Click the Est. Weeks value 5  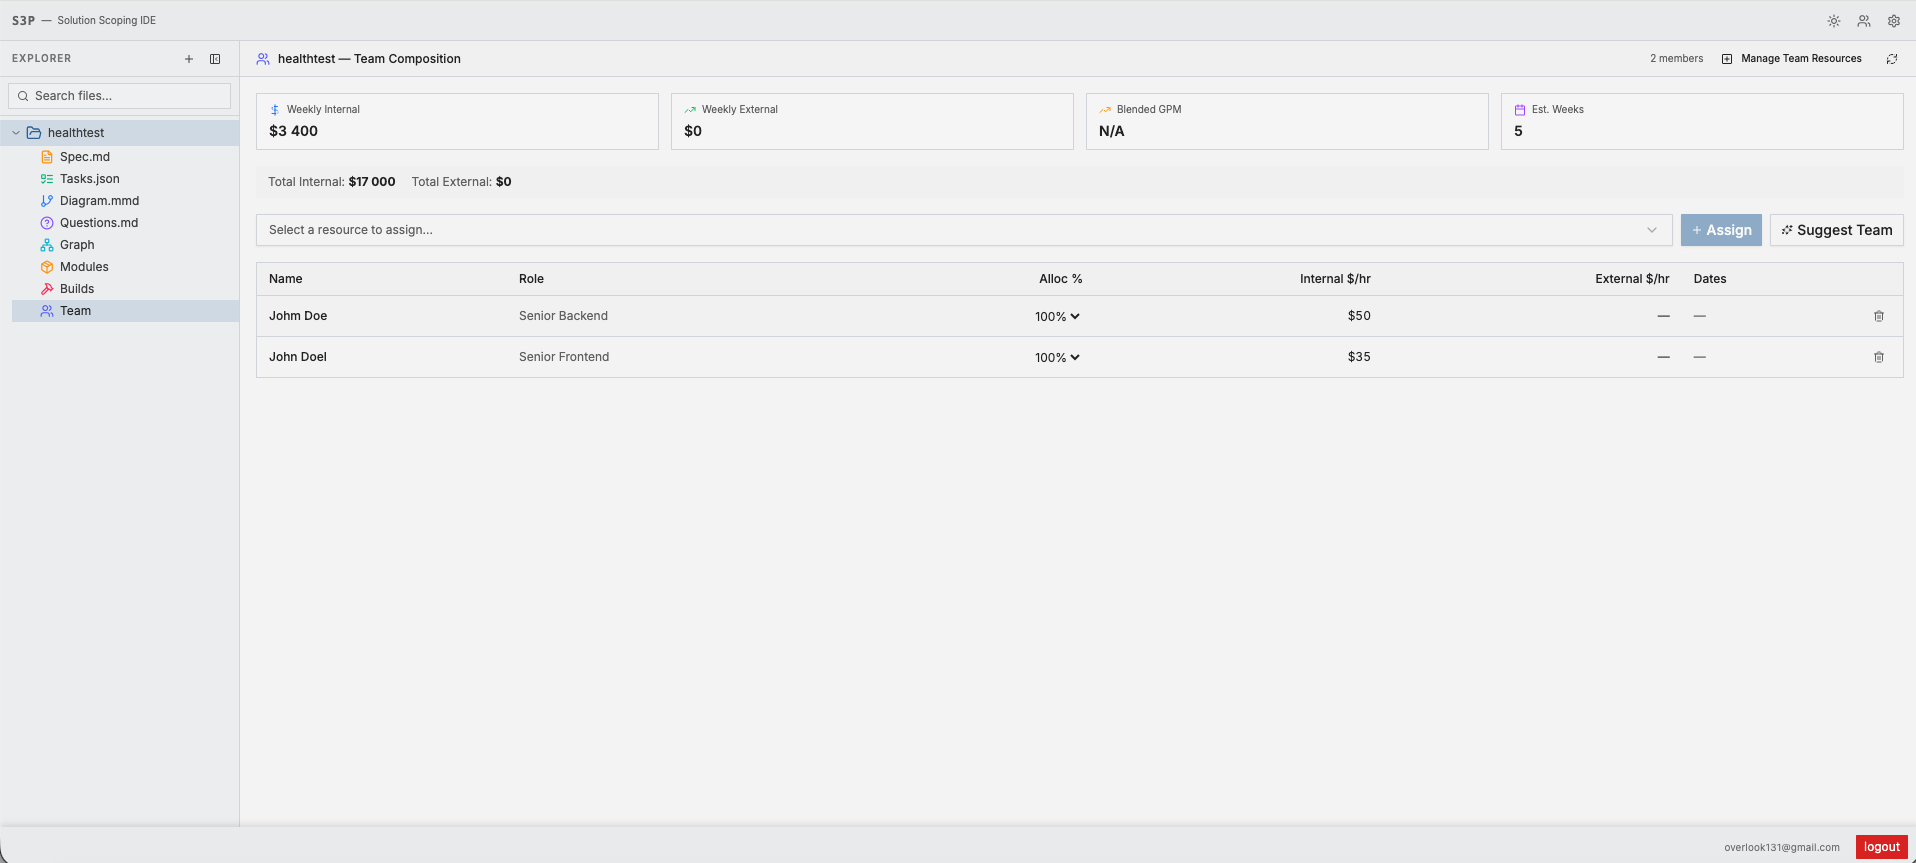(x=1518, y=131)
